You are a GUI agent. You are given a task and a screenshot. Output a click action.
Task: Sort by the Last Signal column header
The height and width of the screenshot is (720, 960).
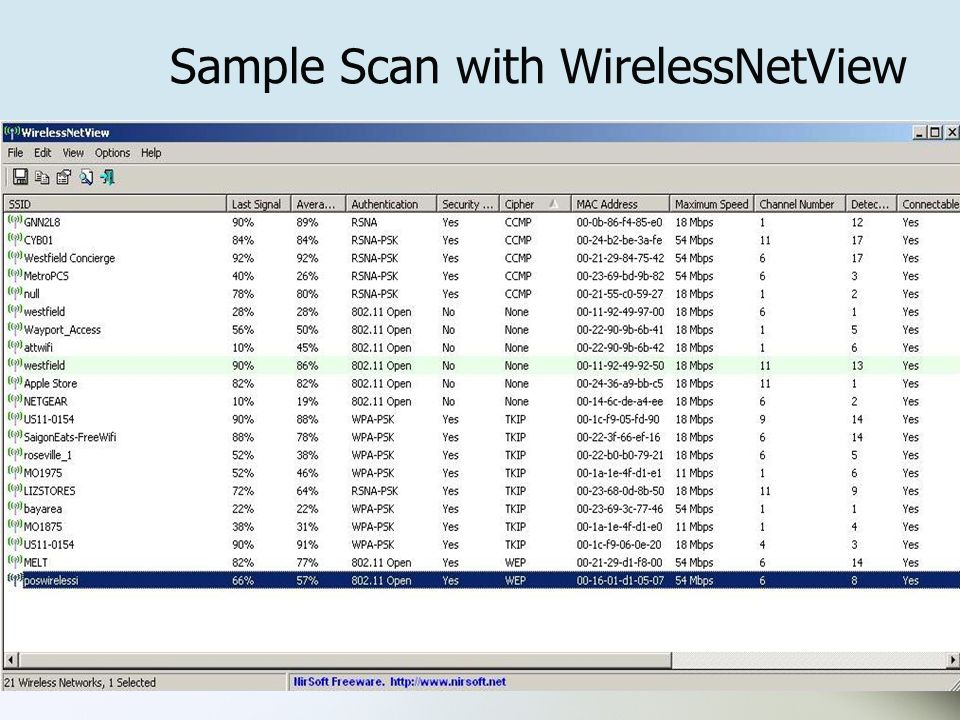tap(258, 204)
